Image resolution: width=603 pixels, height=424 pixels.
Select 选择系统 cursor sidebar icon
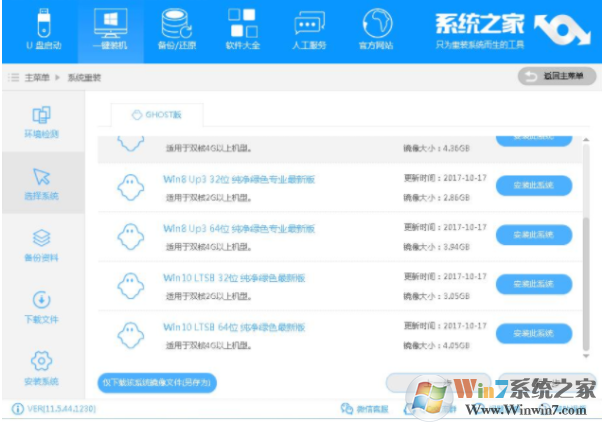[42, 176]
